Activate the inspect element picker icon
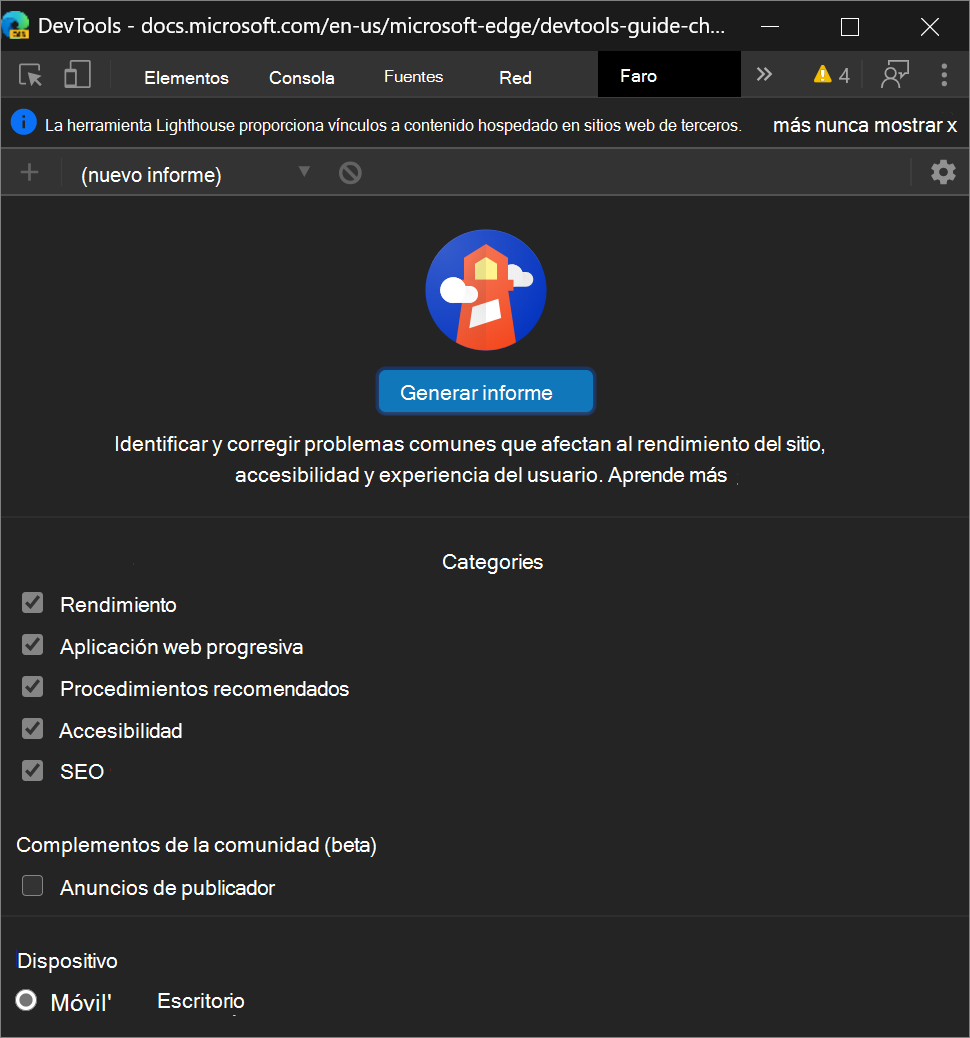This screenshot has width=970, height=1038. coord(30,75)
